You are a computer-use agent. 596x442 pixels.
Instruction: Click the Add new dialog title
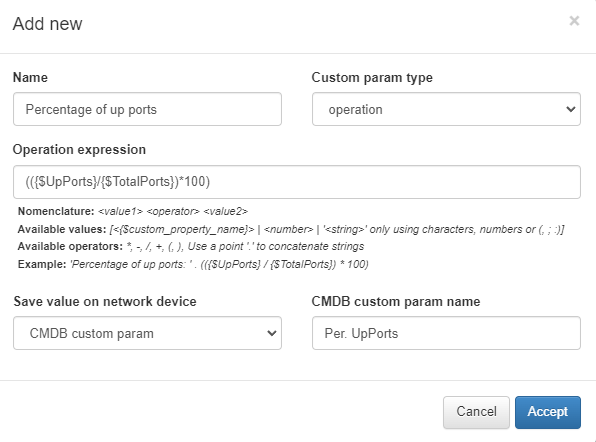point(48,24)
